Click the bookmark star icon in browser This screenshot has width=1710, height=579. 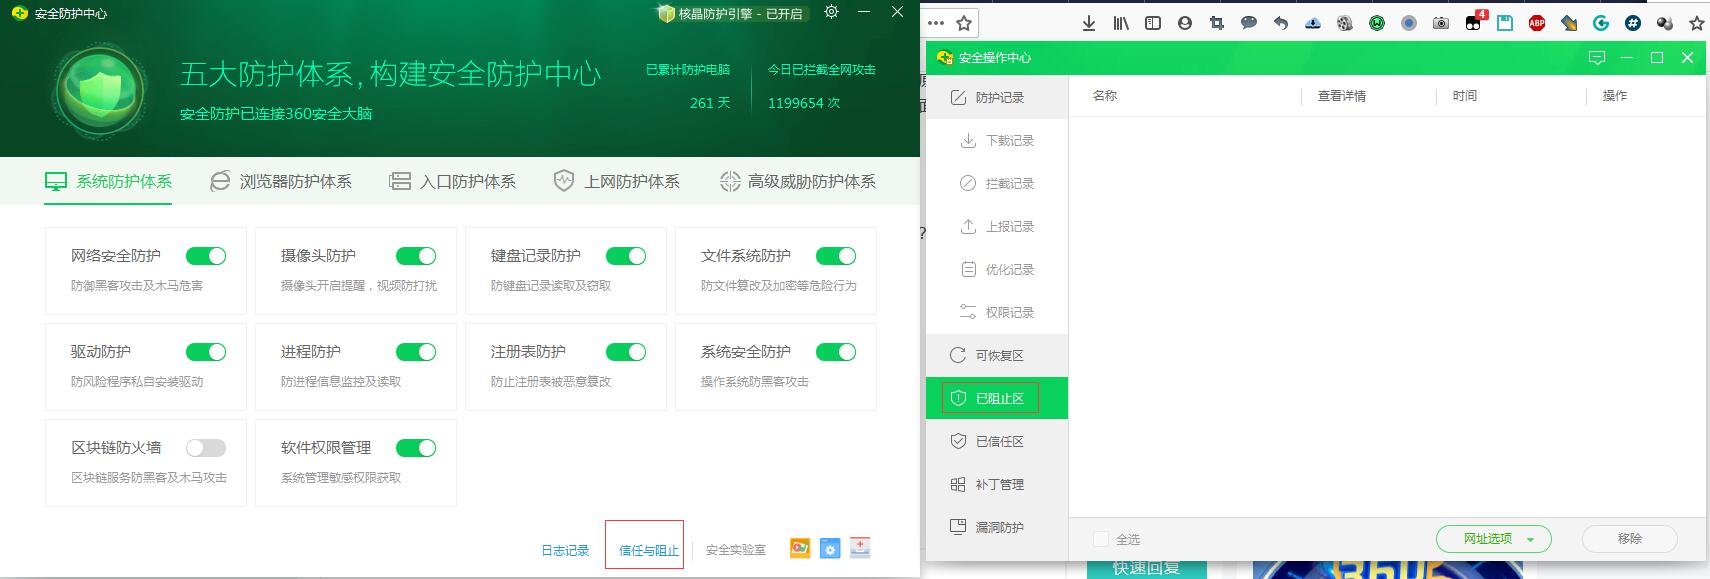pos(964,23)
